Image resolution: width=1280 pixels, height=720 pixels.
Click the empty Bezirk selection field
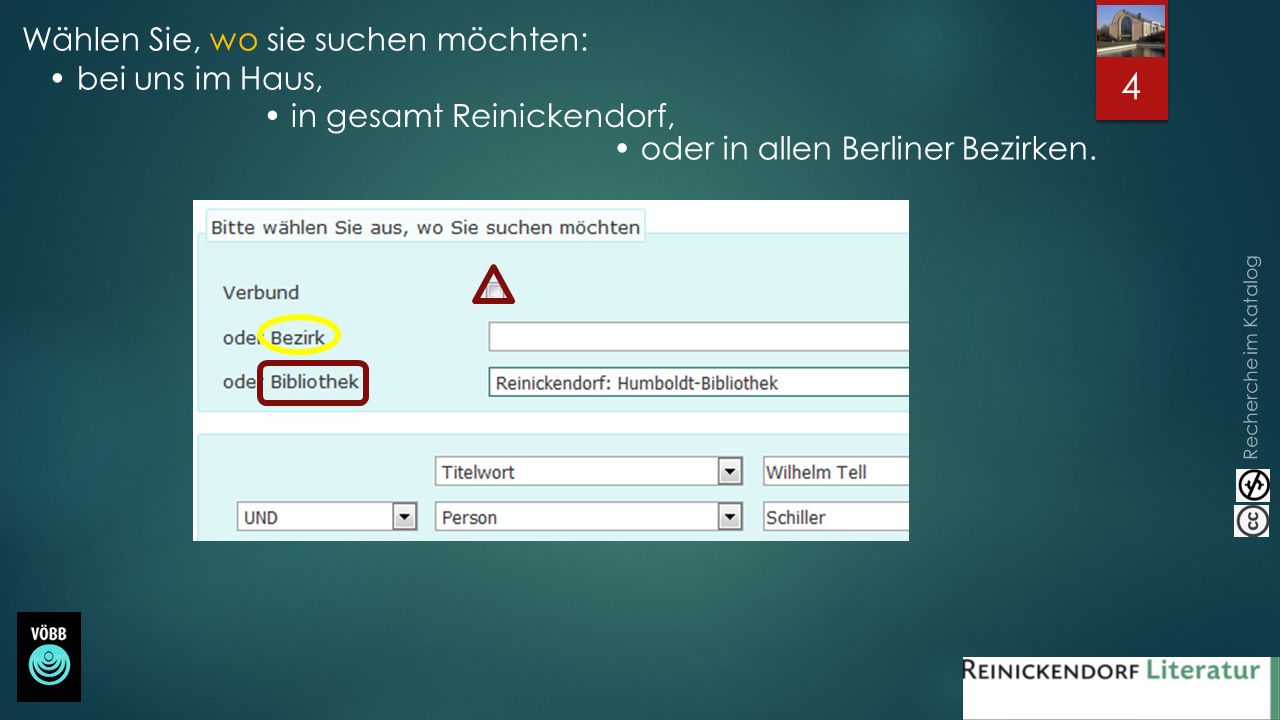pyautogui.click(x=698, y=337)
